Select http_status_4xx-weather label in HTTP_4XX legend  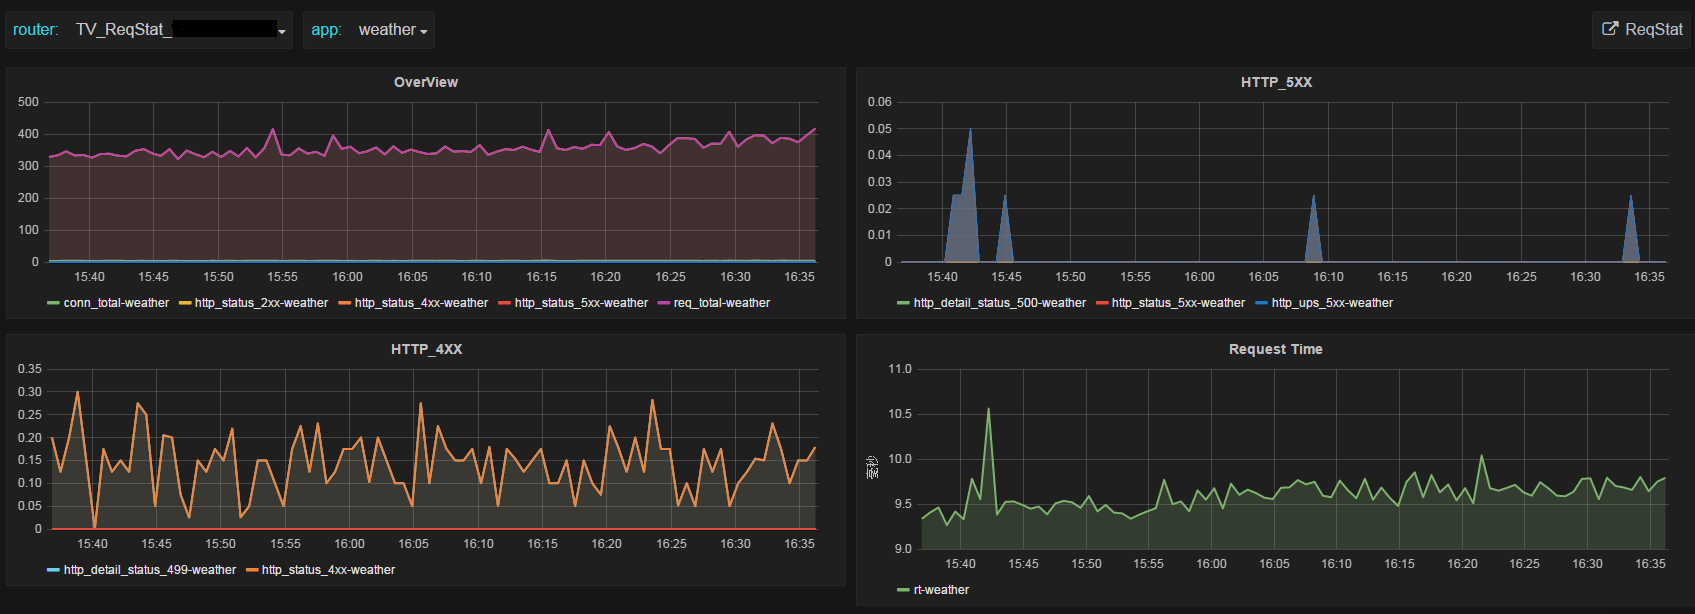pyautogui.click(x=328, y=570)
